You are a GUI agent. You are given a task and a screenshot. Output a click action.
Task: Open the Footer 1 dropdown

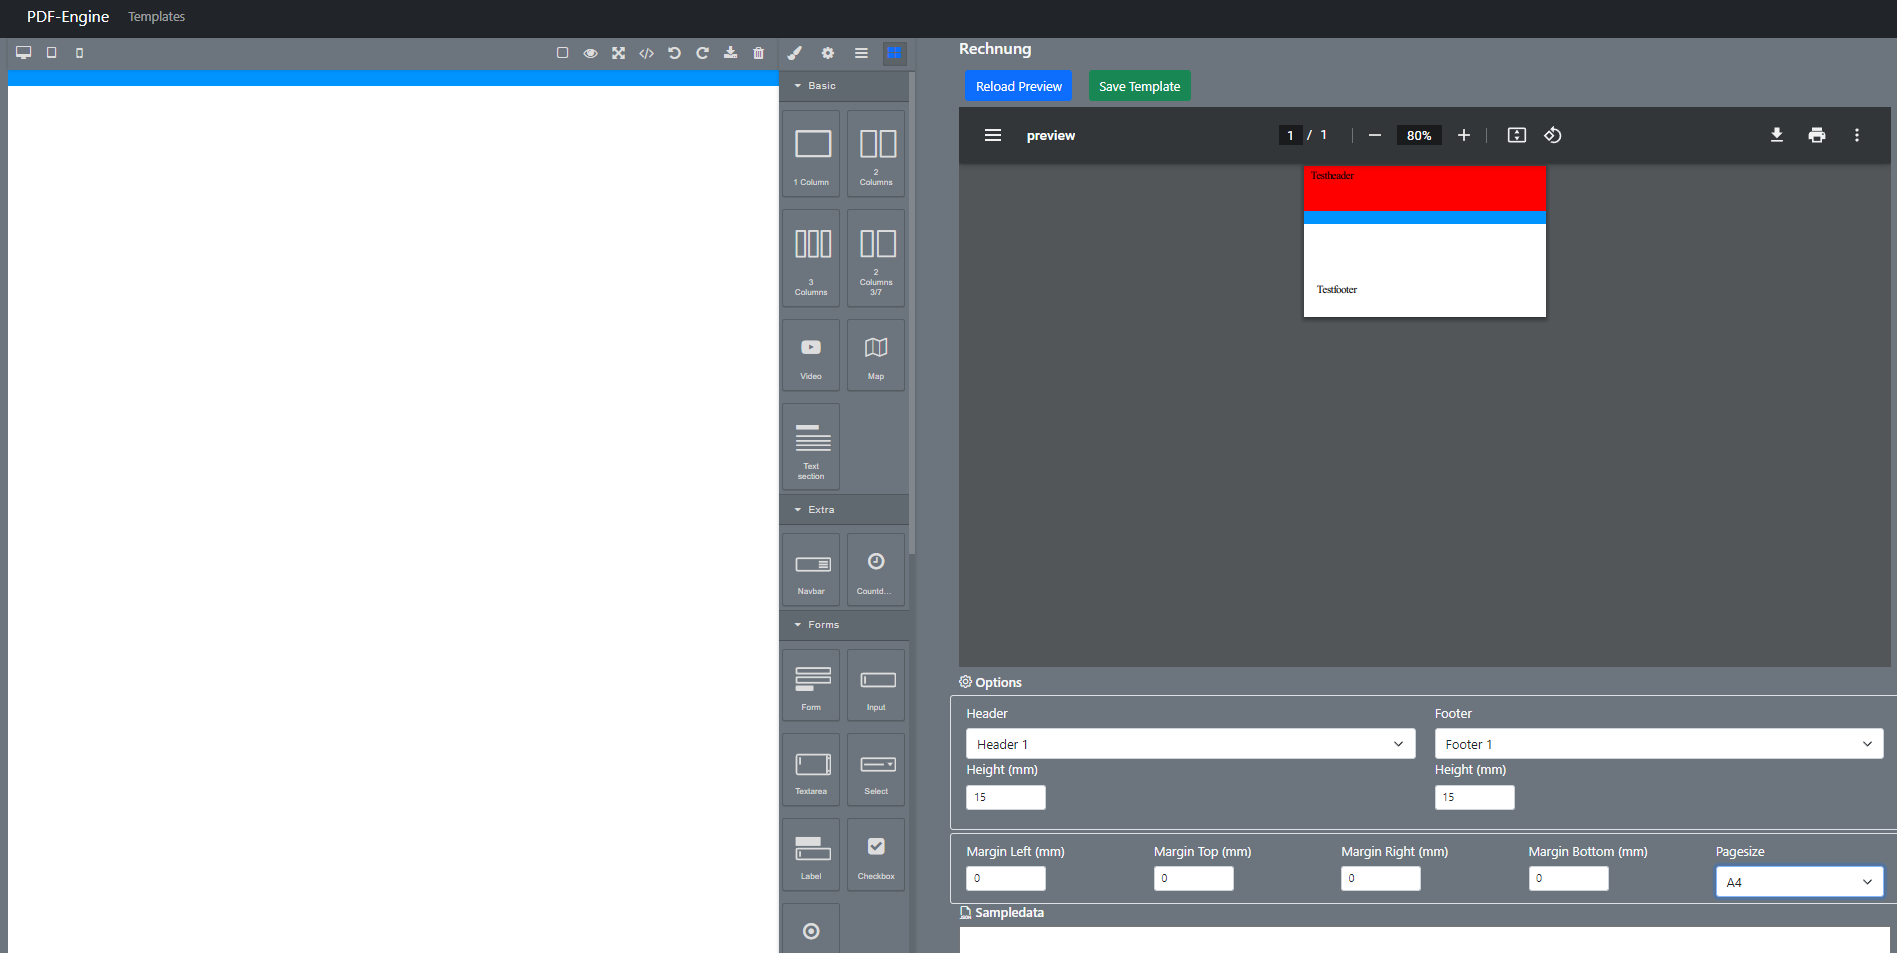tap(1658, 744)
